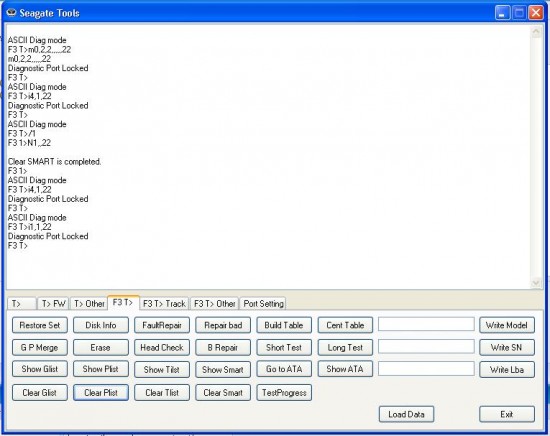Focus the text box beside Write Lba
Image resolution: width=550 pixels, height=436 pixels.
426,369
